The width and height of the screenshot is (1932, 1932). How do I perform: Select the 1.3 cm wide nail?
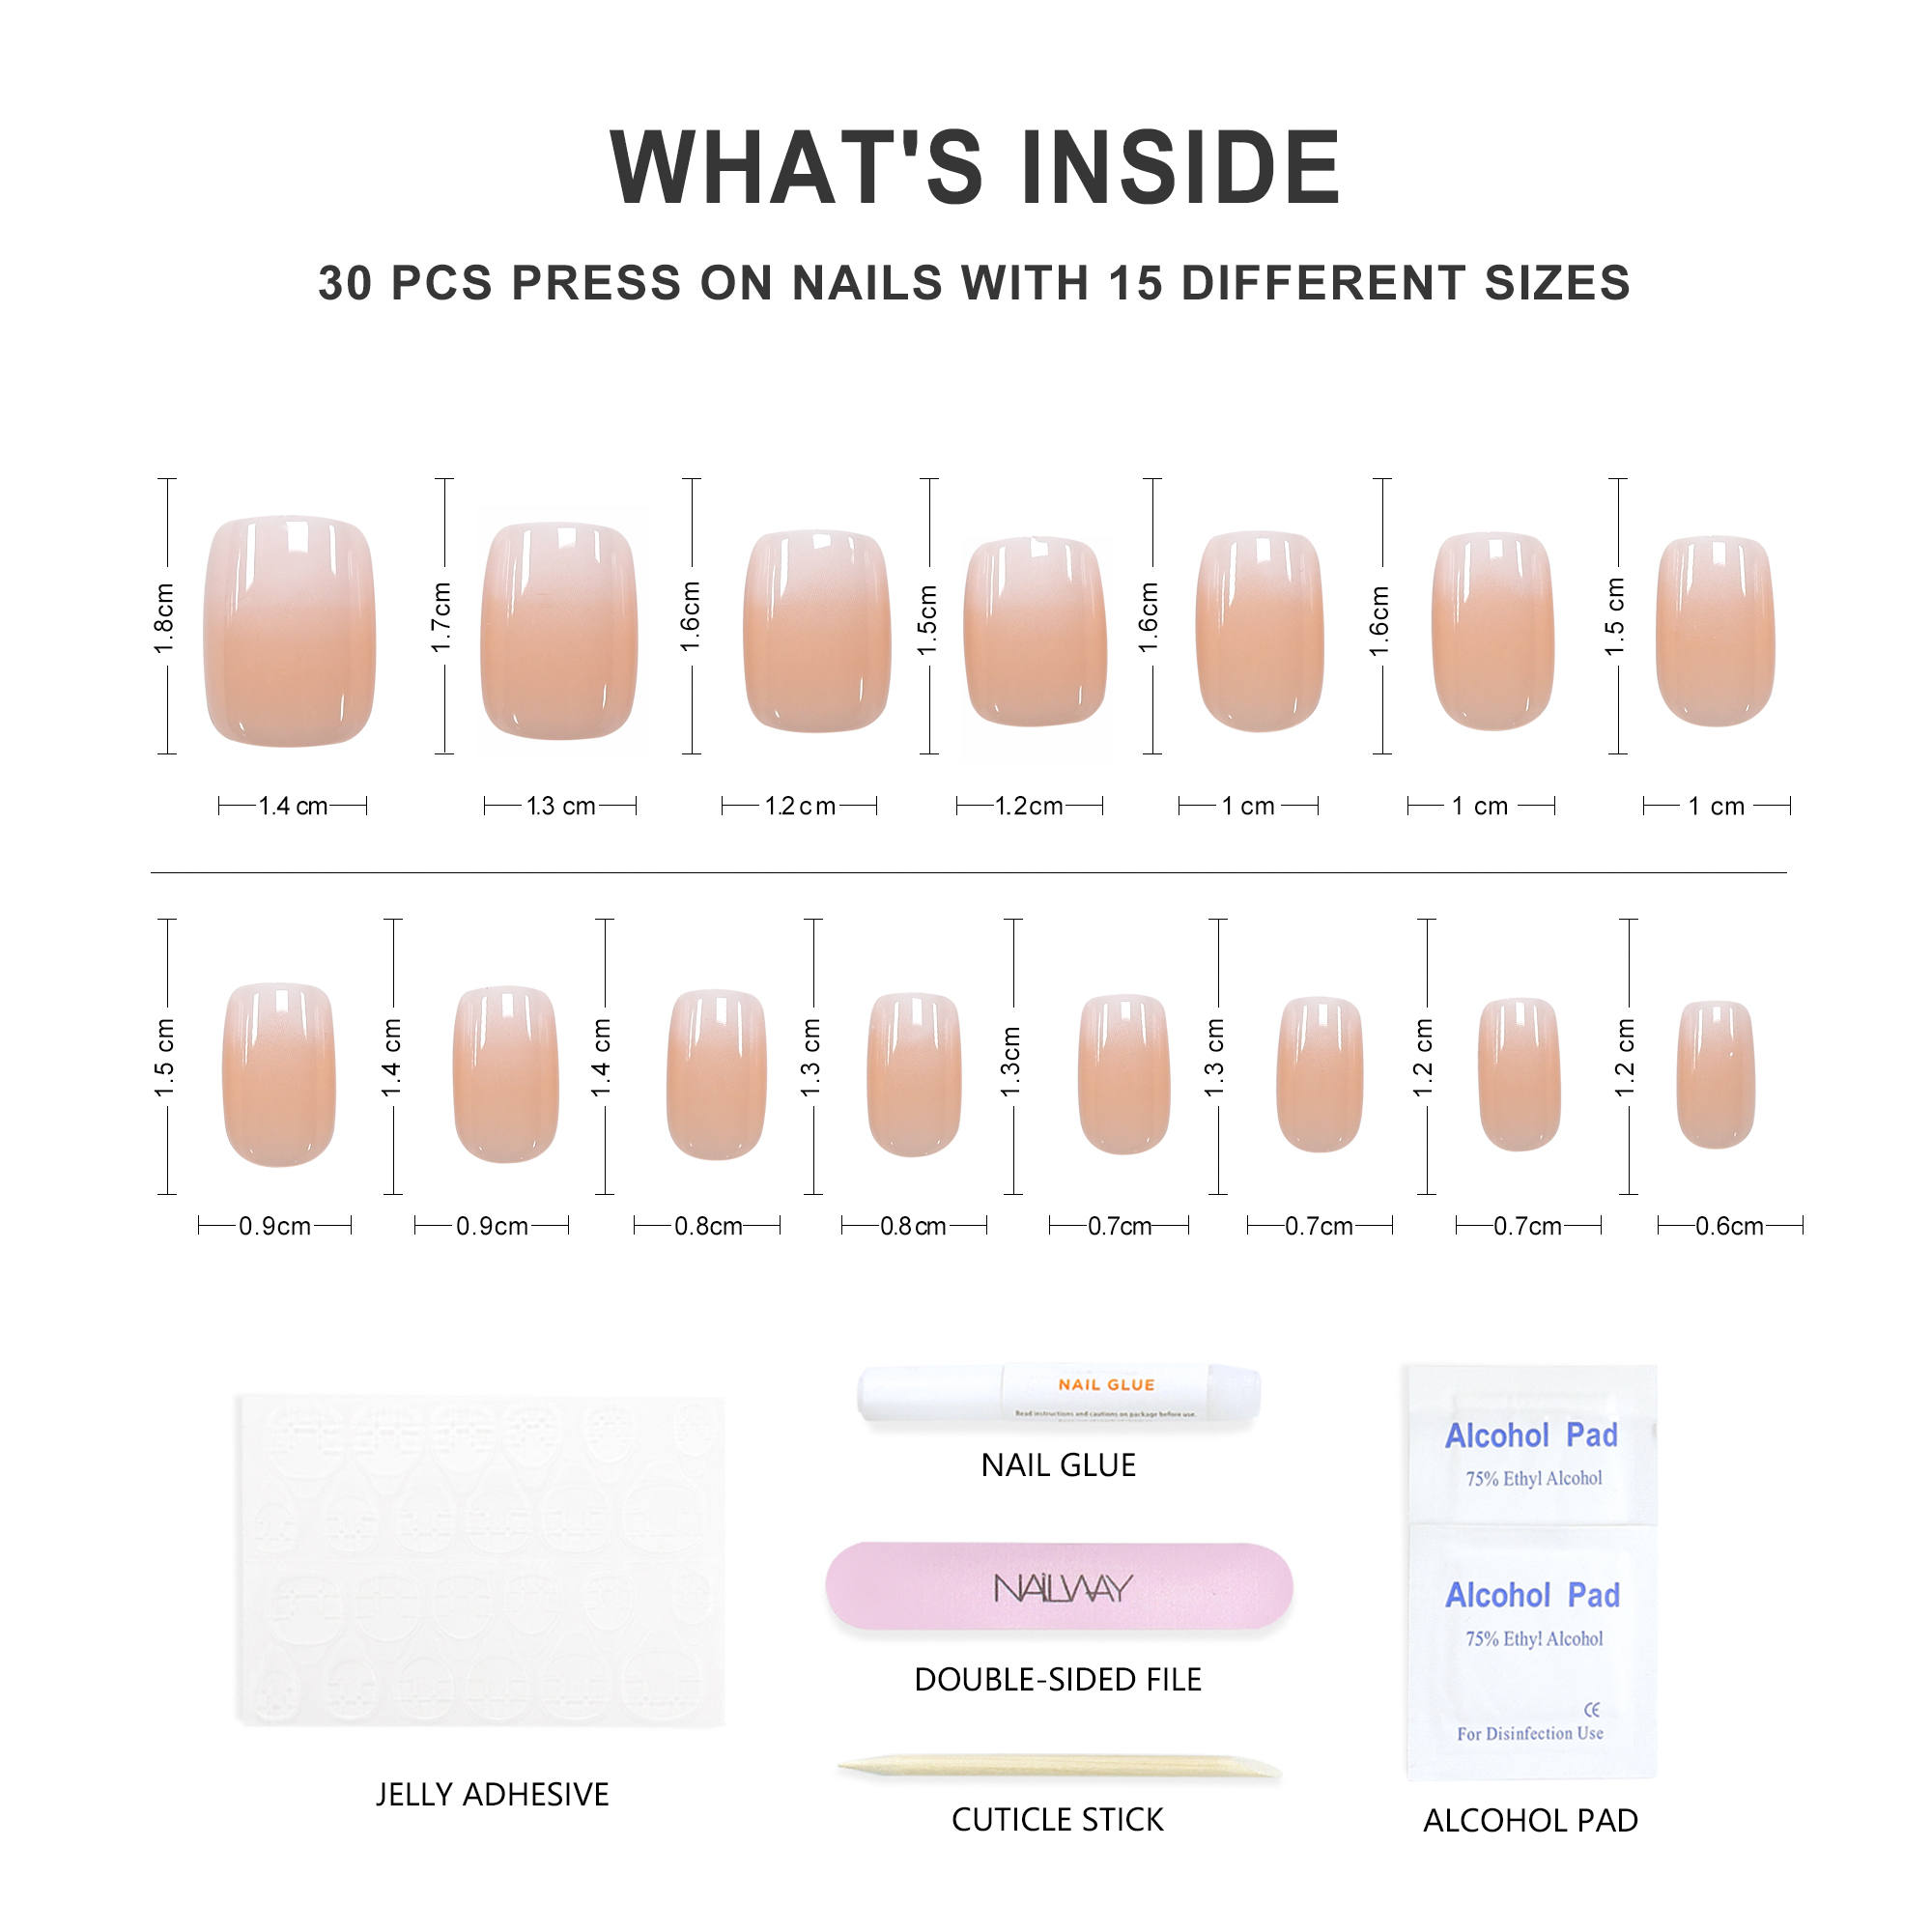pyautogui.click(x=559, y=631)
